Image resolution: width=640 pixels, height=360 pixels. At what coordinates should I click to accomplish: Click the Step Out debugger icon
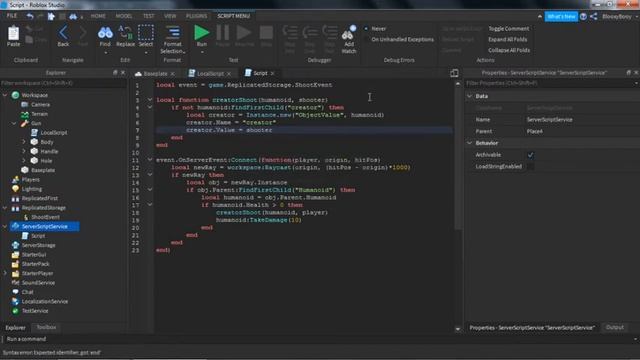(x=330, y=33)
